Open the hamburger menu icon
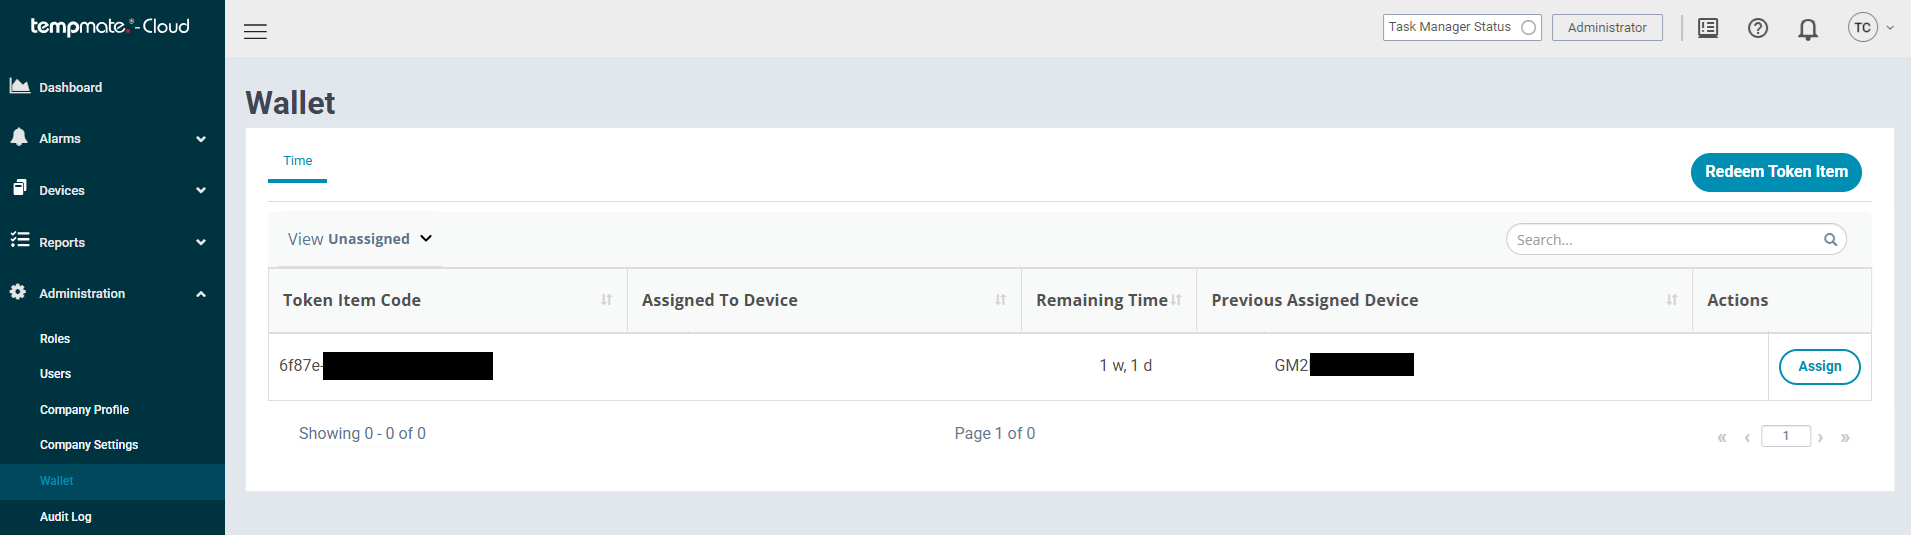1911x535 pixels. (255, 31)
